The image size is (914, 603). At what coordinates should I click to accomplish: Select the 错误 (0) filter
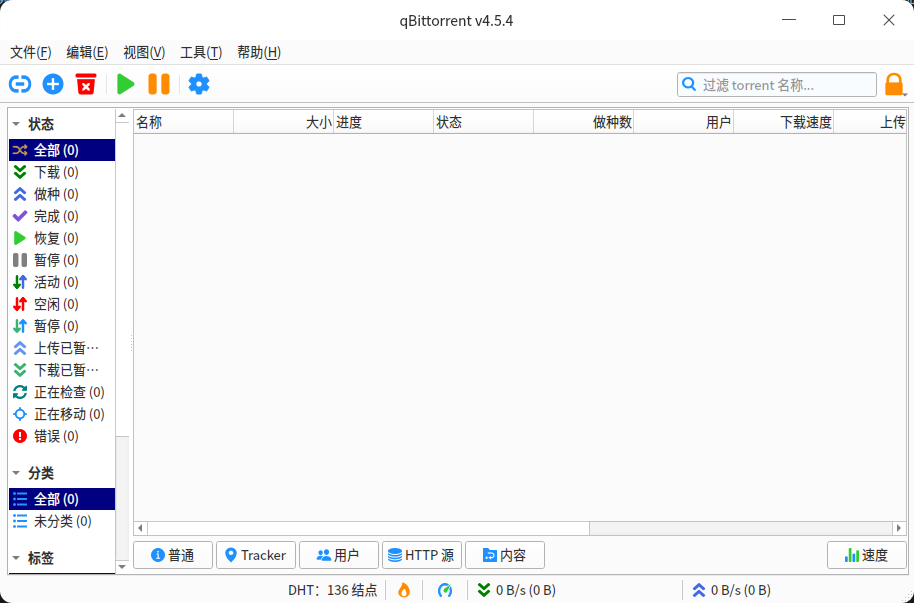pyautogui.click(x=62, y=436)
